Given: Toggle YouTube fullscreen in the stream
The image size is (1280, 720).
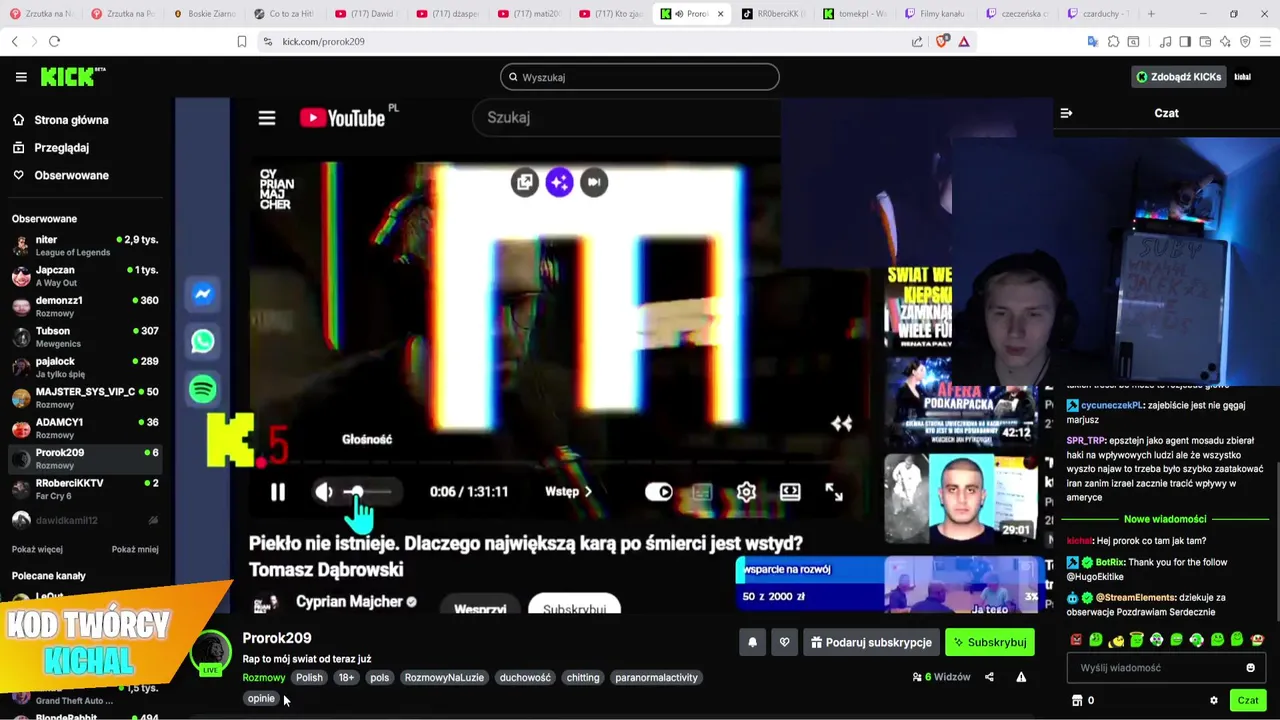Looking at the screenshot, I should [834, 492].
